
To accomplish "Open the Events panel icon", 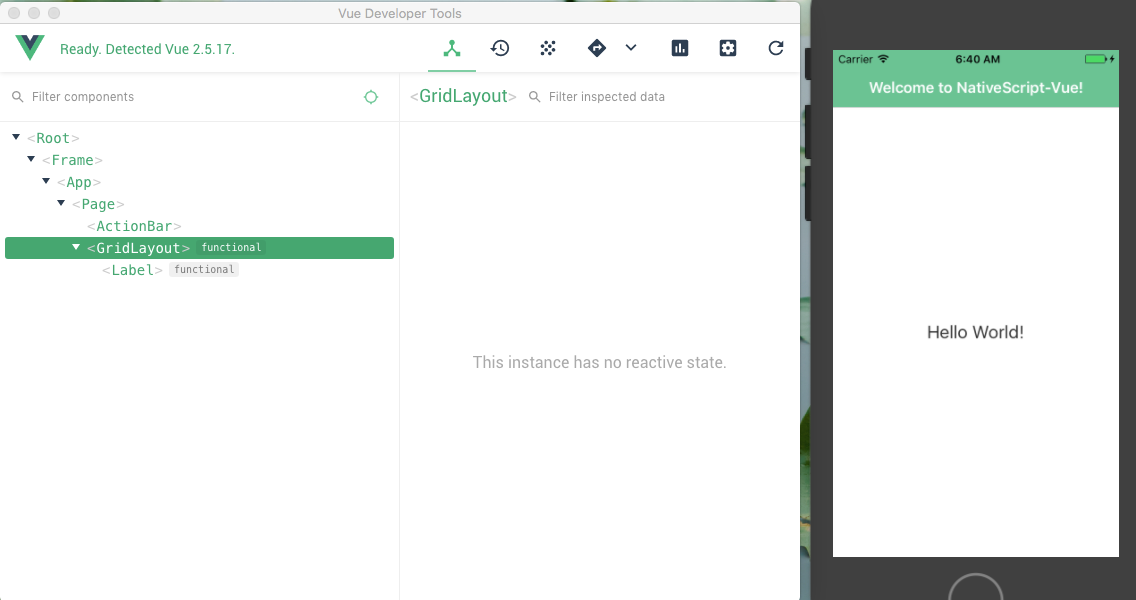I will (547, 47).
